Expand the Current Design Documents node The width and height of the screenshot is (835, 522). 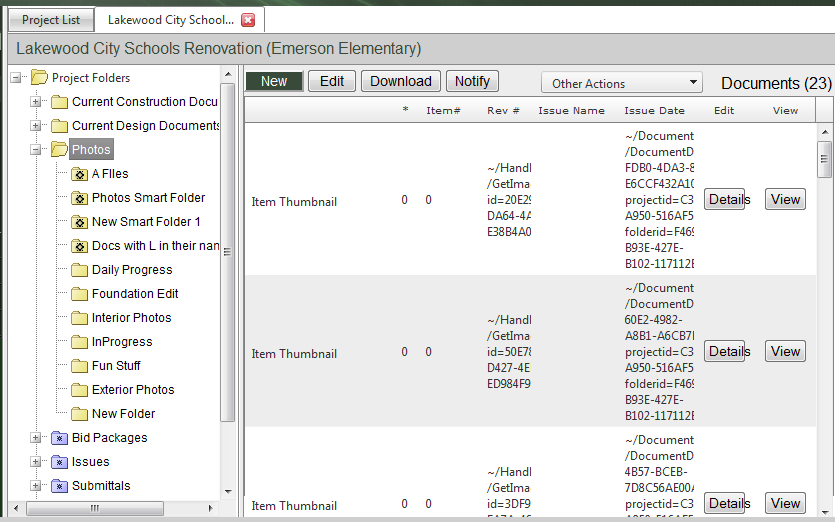point(36,126)
